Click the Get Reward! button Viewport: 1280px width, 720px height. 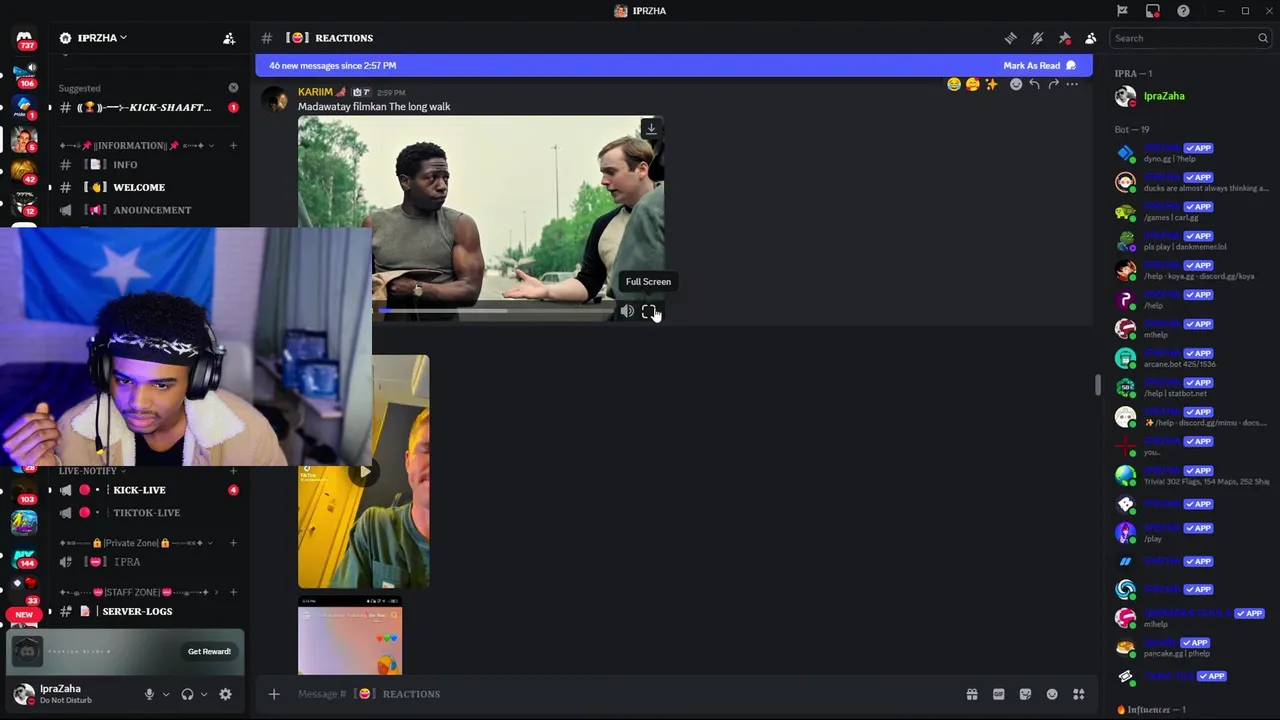[209, 652]
